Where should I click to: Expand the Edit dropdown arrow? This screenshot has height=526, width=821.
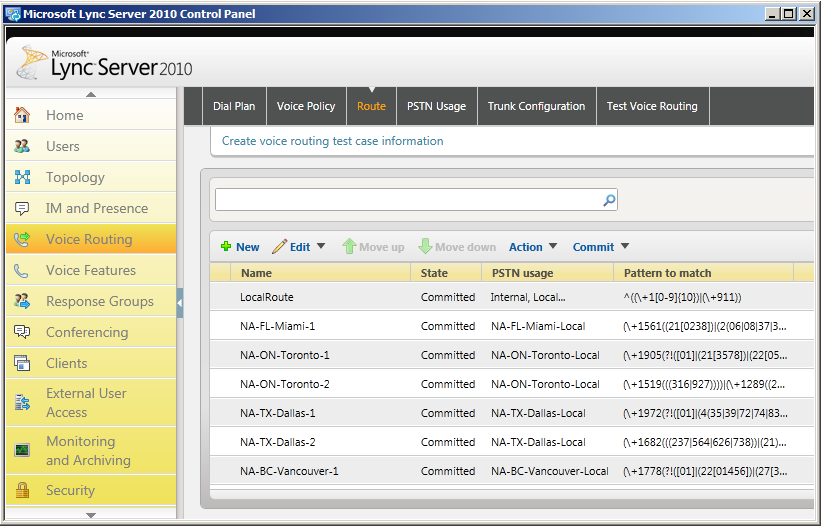pyautogui.click(x=321, y=246)
